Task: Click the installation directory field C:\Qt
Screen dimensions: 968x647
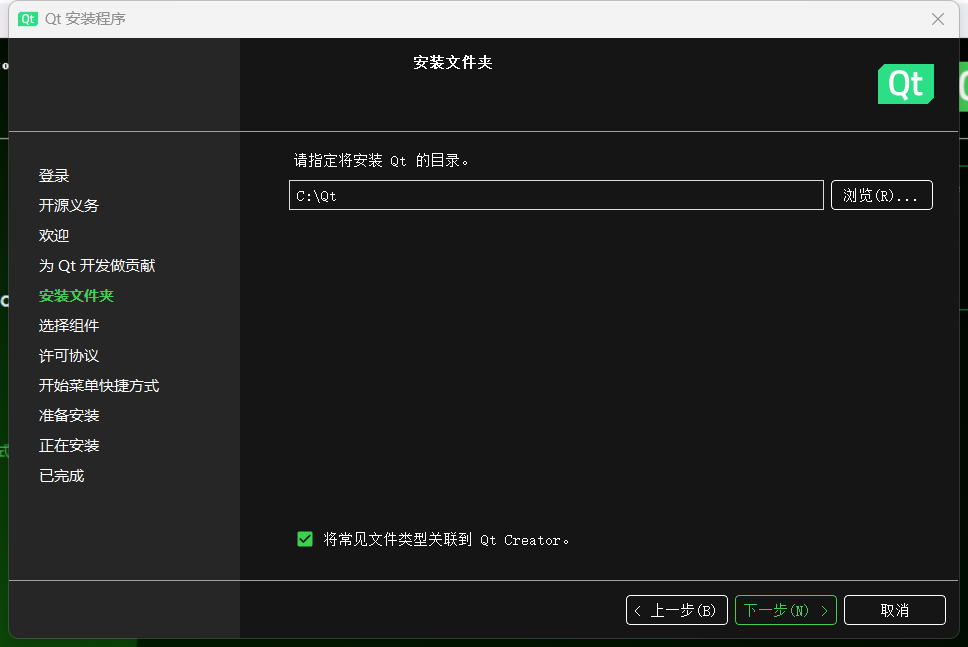Action: pos(556,195)
